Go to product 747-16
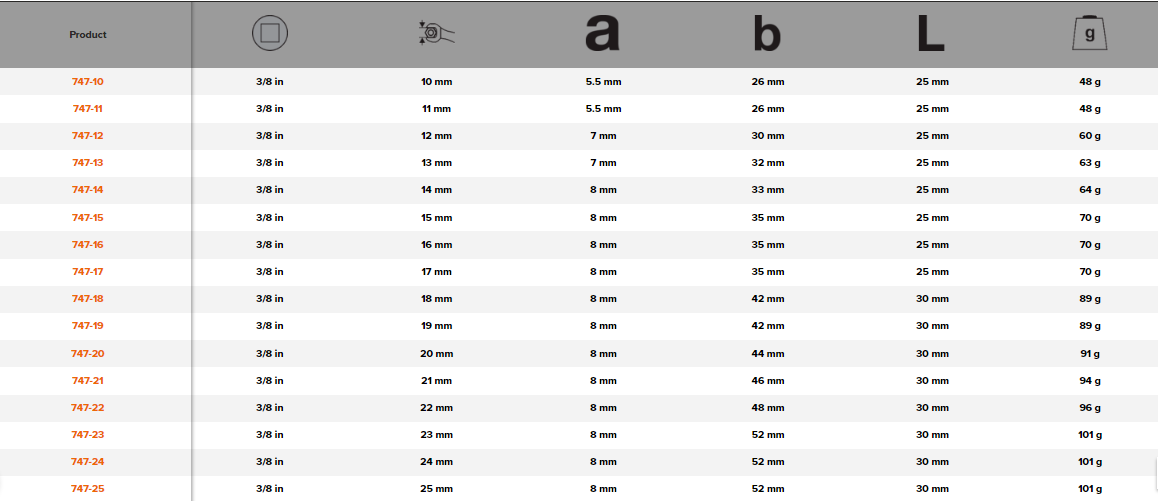1158x501 pixels. 88,245
